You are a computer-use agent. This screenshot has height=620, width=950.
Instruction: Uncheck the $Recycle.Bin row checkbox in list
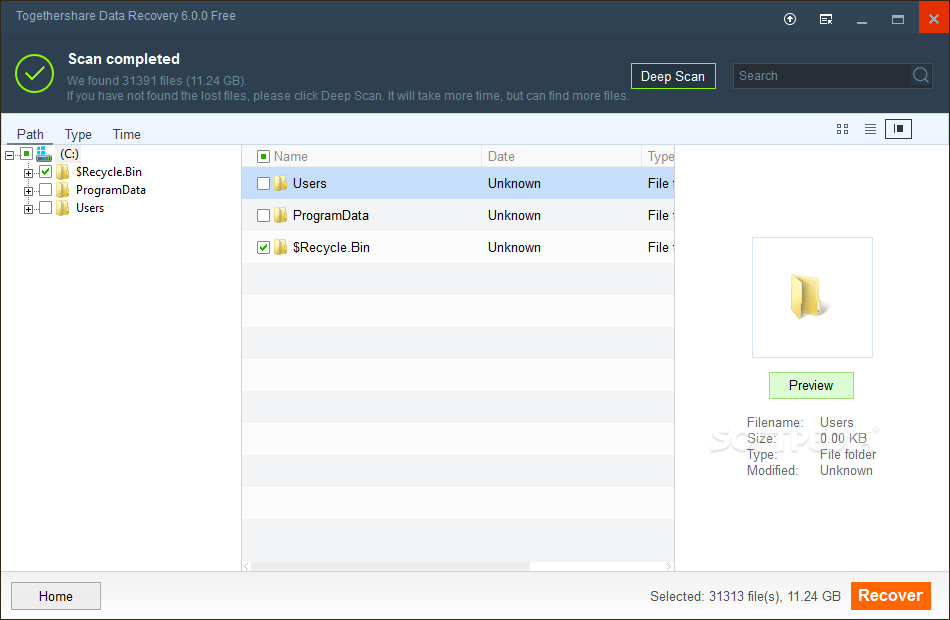click(x=263, y=247)
